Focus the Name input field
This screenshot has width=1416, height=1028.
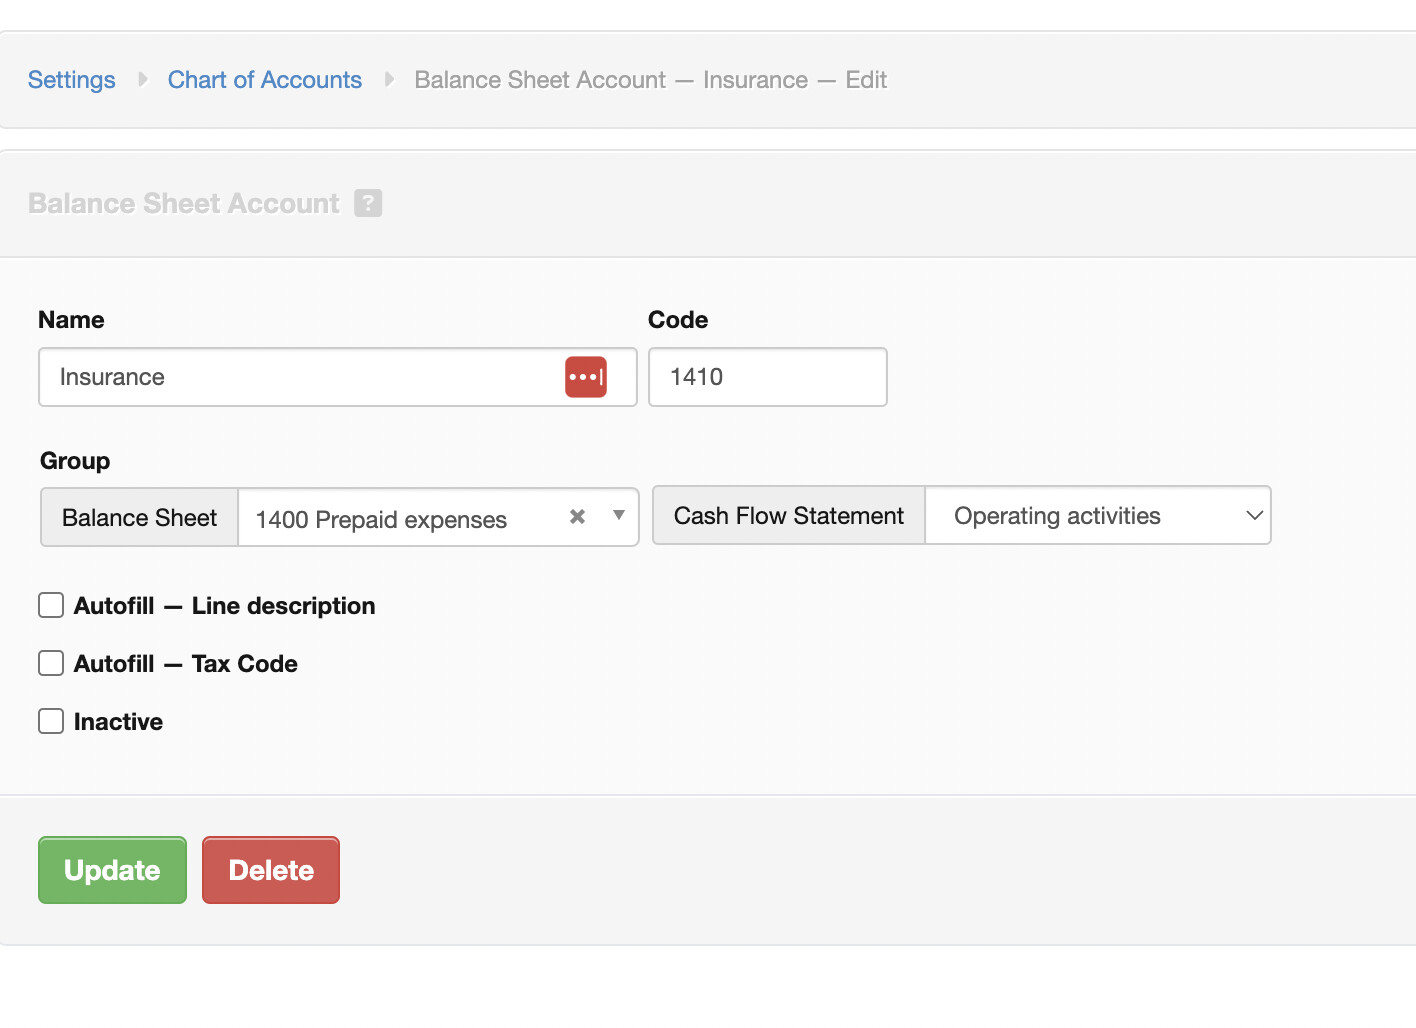coord(338,377)
